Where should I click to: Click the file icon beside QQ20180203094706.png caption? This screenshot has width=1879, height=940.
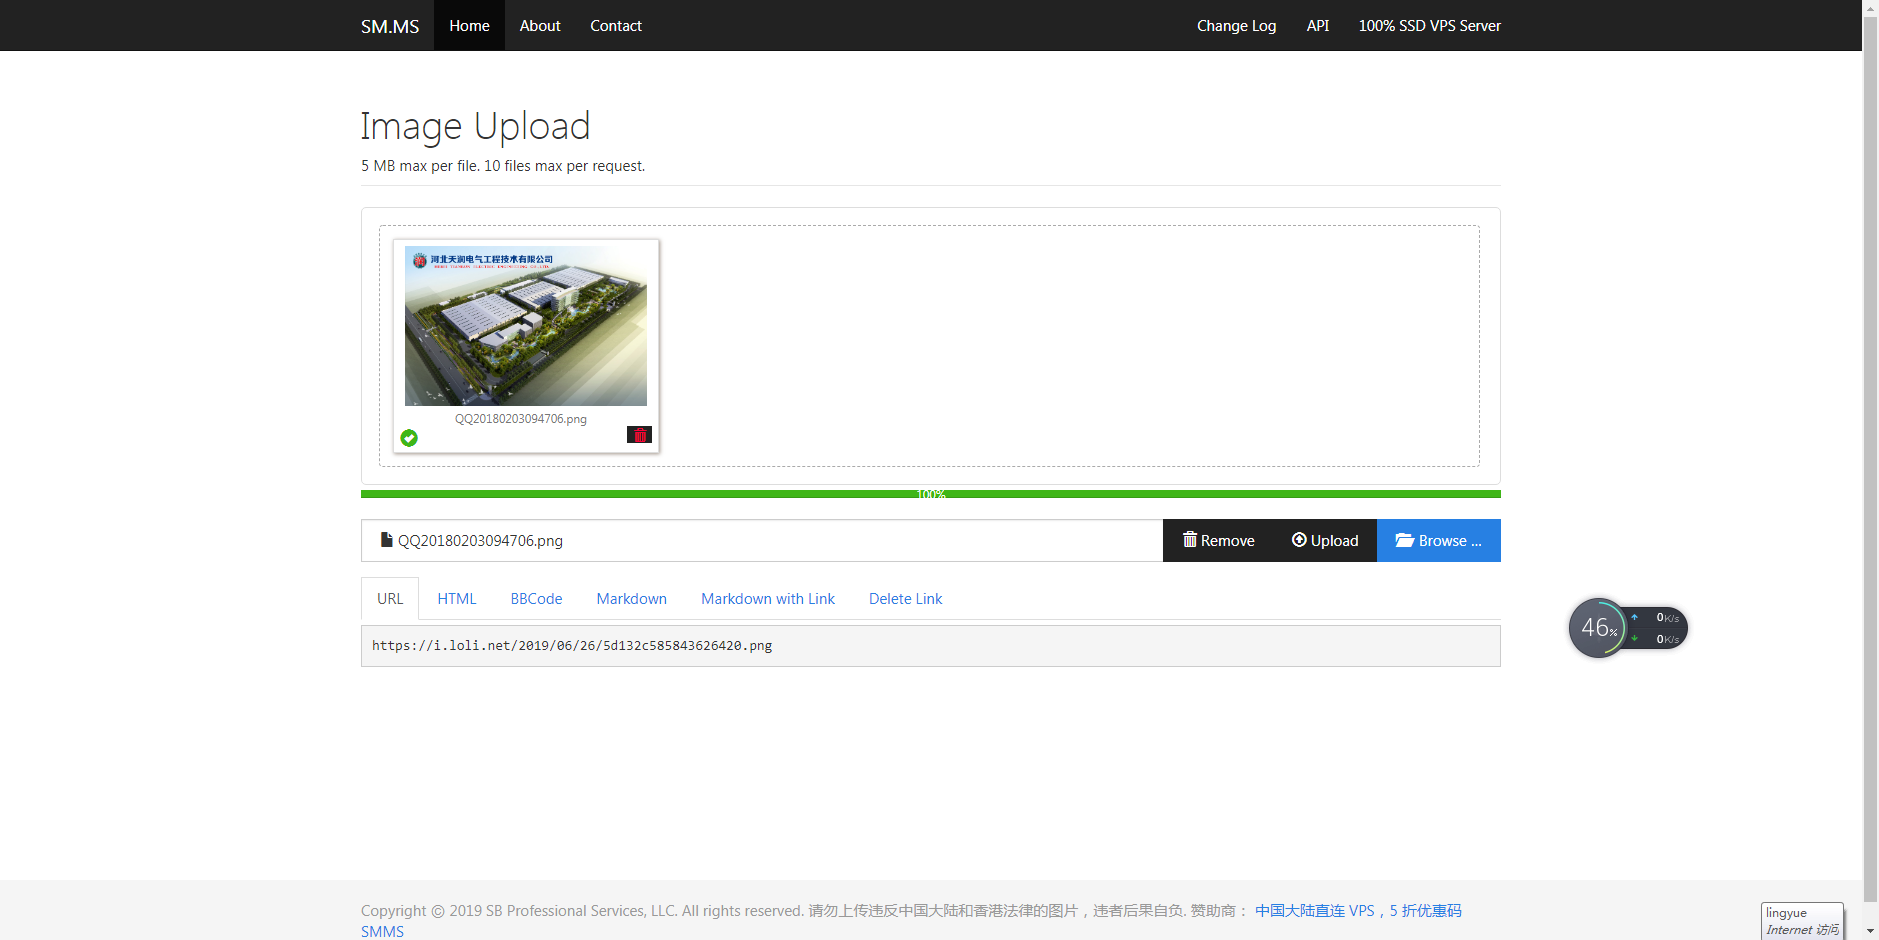click(386, 540)
